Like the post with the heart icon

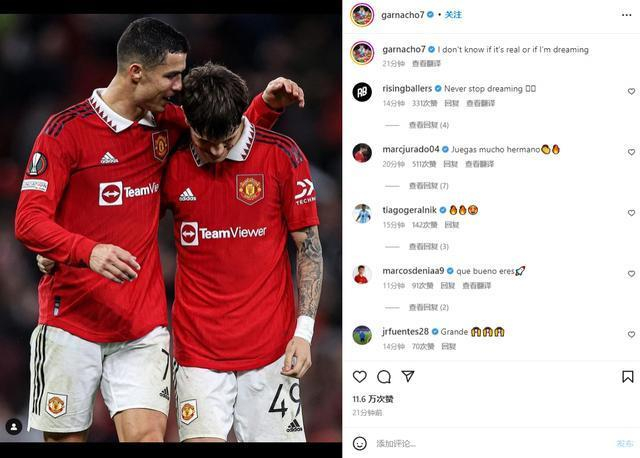pos(360,376)
